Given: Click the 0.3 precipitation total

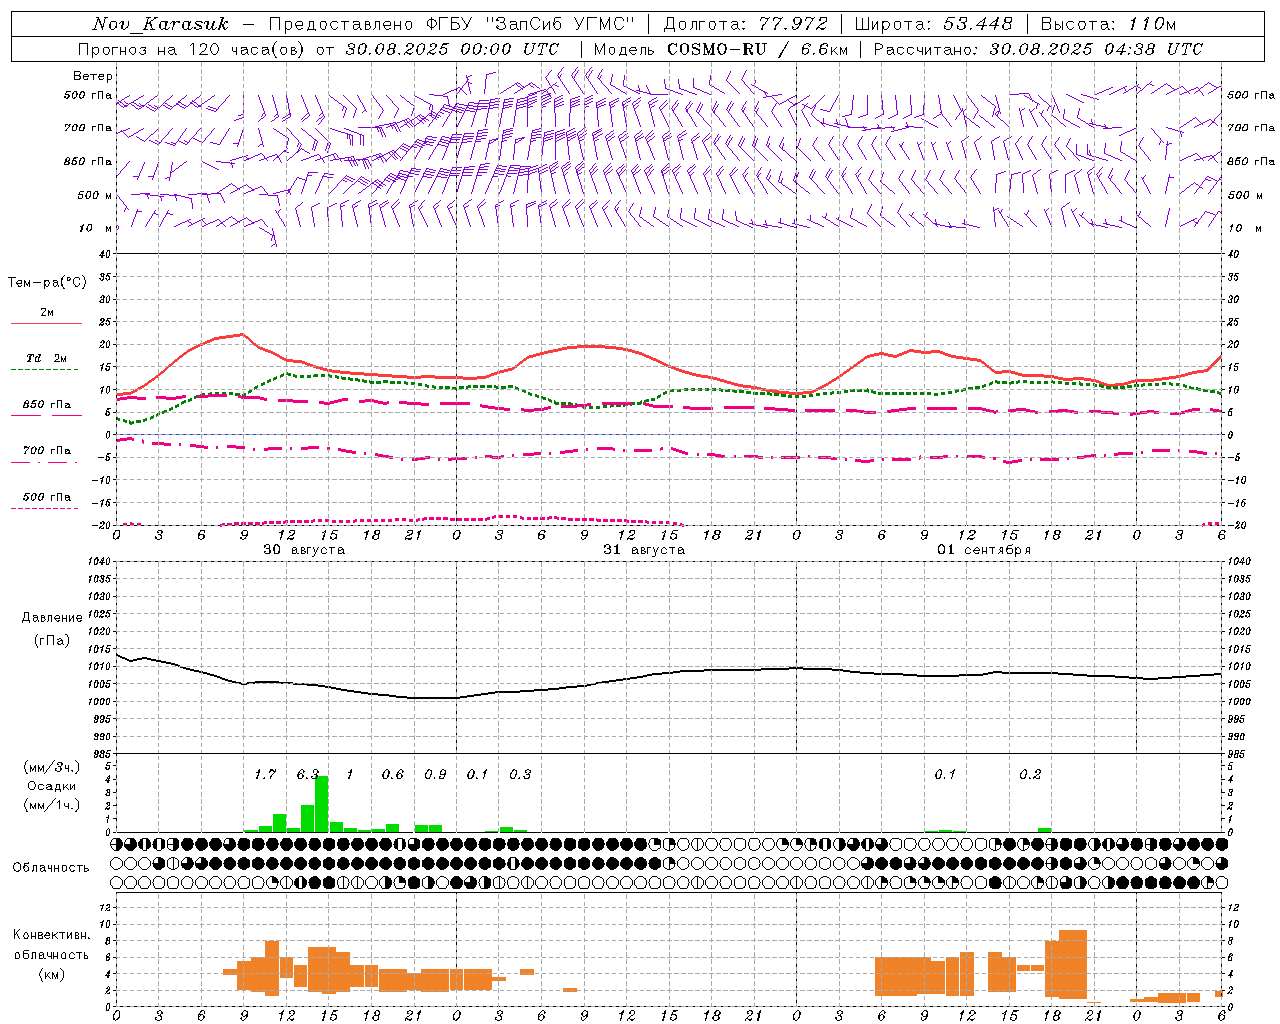Looking at the screenshot, I should (520, 775).
